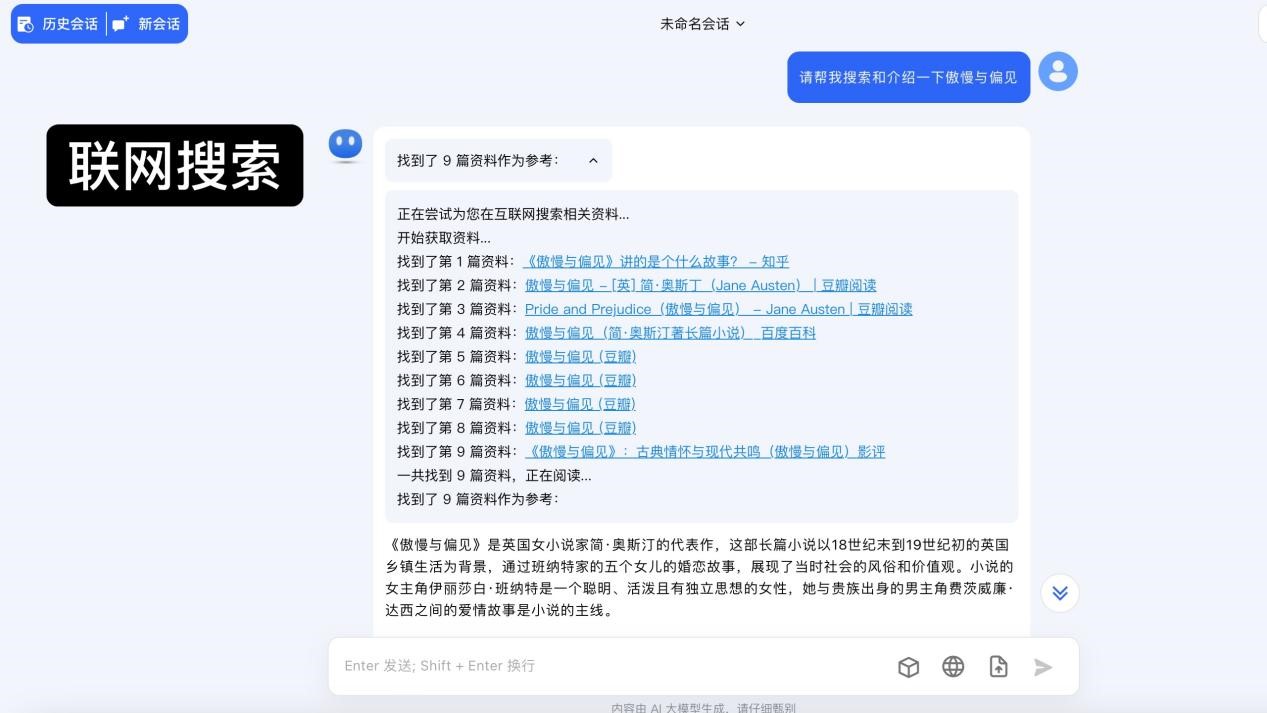This screenshot has width=1267, height=713.
Task: Click the user message bubble 请帮我搜索和介绍
Action: (908, 77)
